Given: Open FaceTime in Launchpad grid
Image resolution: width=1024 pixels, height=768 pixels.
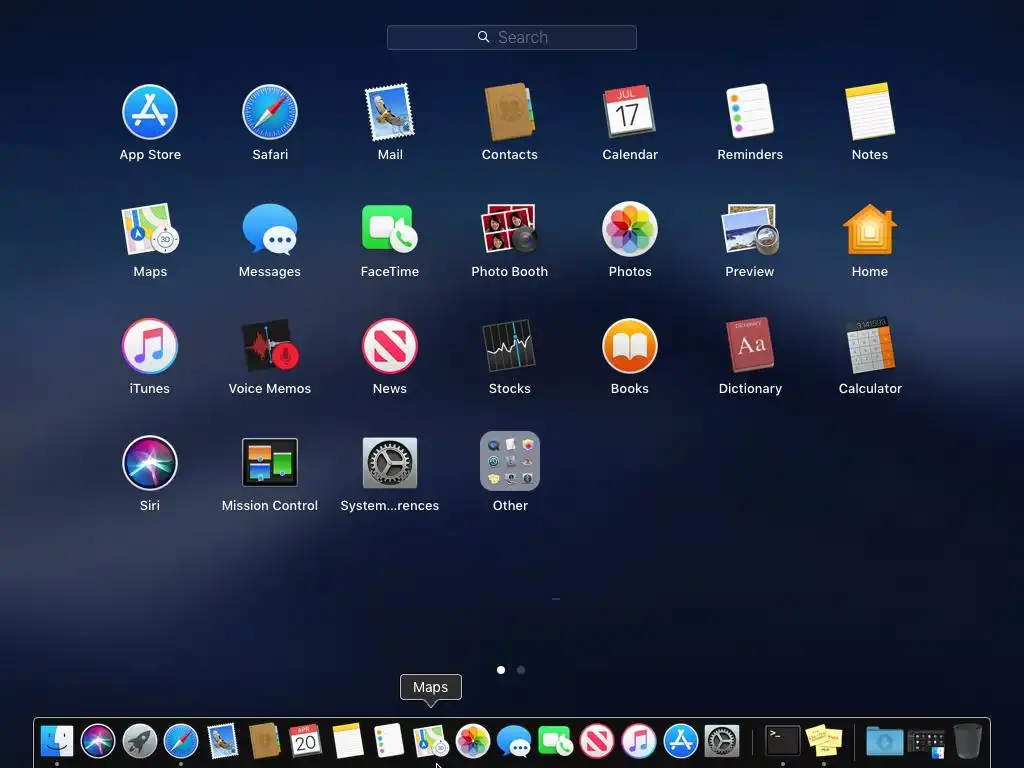Looking at the screenshot, I should coord(389,229).
